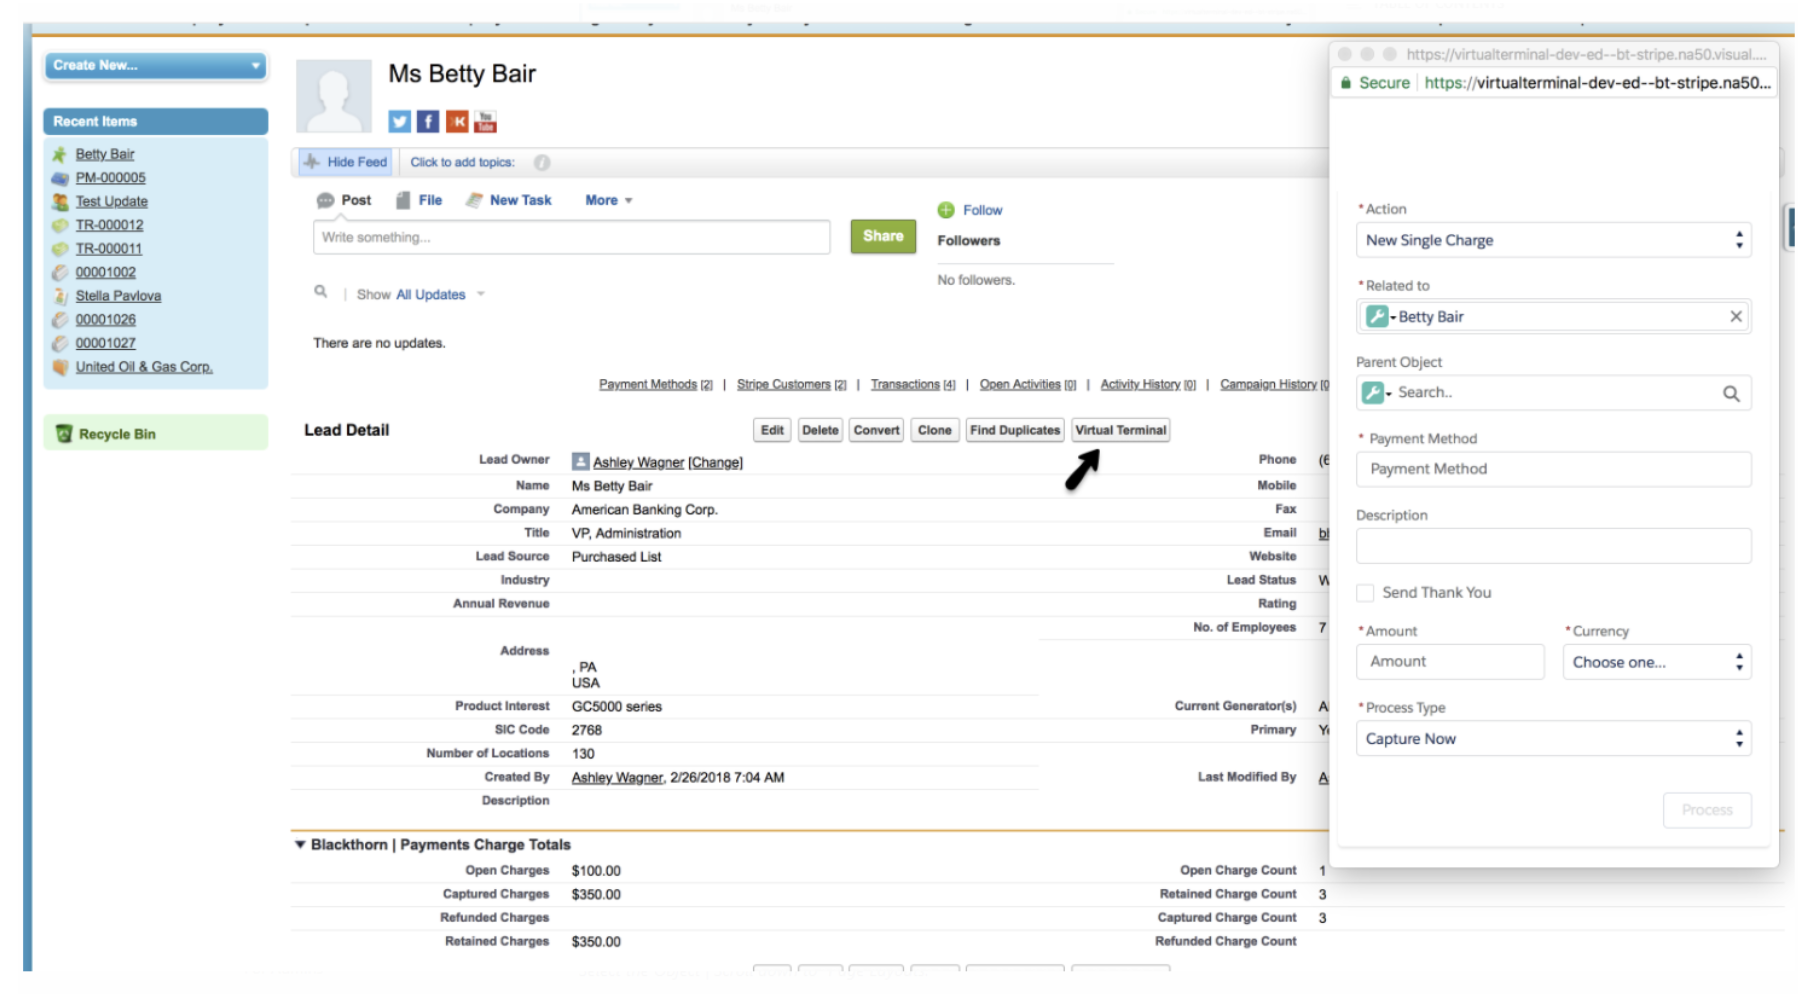The height and width of the screenshot is (994, 1810).
Task: Click the icon beside Test Update
Action: (60, 202)
